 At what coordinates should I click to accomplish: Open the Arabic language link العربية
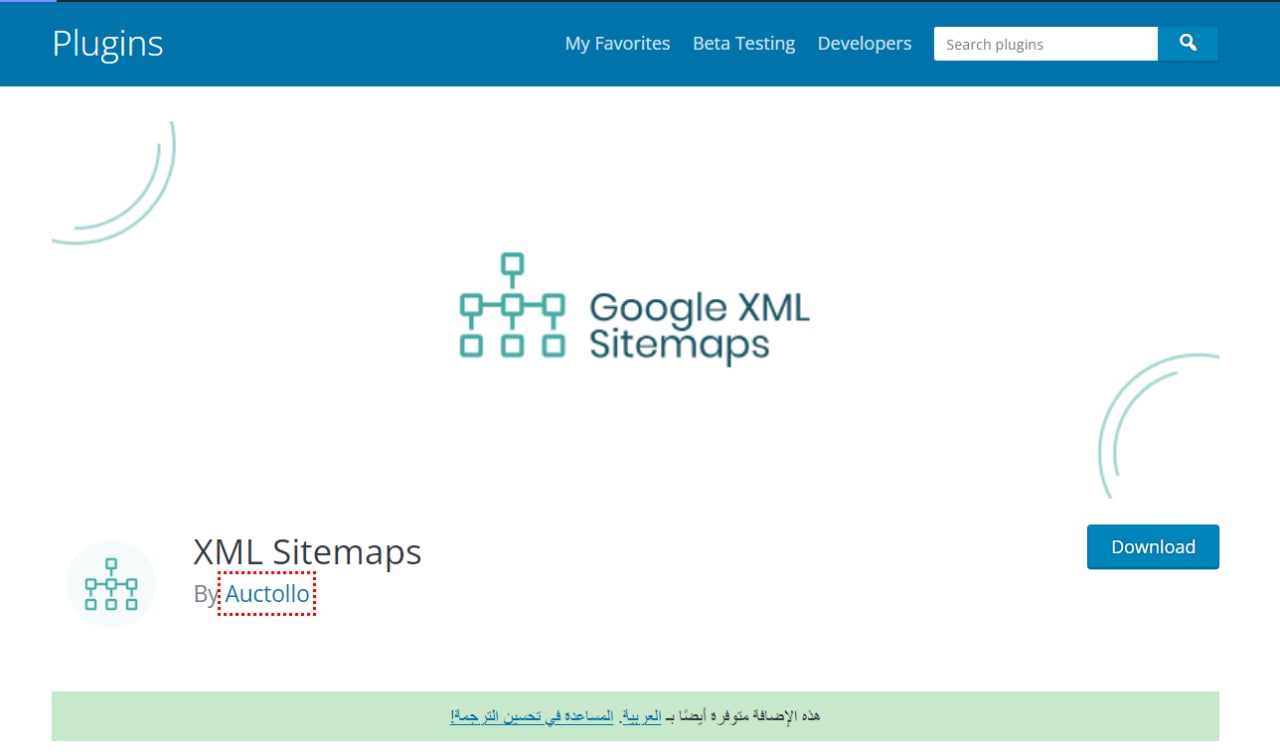(x=641, y=717)
